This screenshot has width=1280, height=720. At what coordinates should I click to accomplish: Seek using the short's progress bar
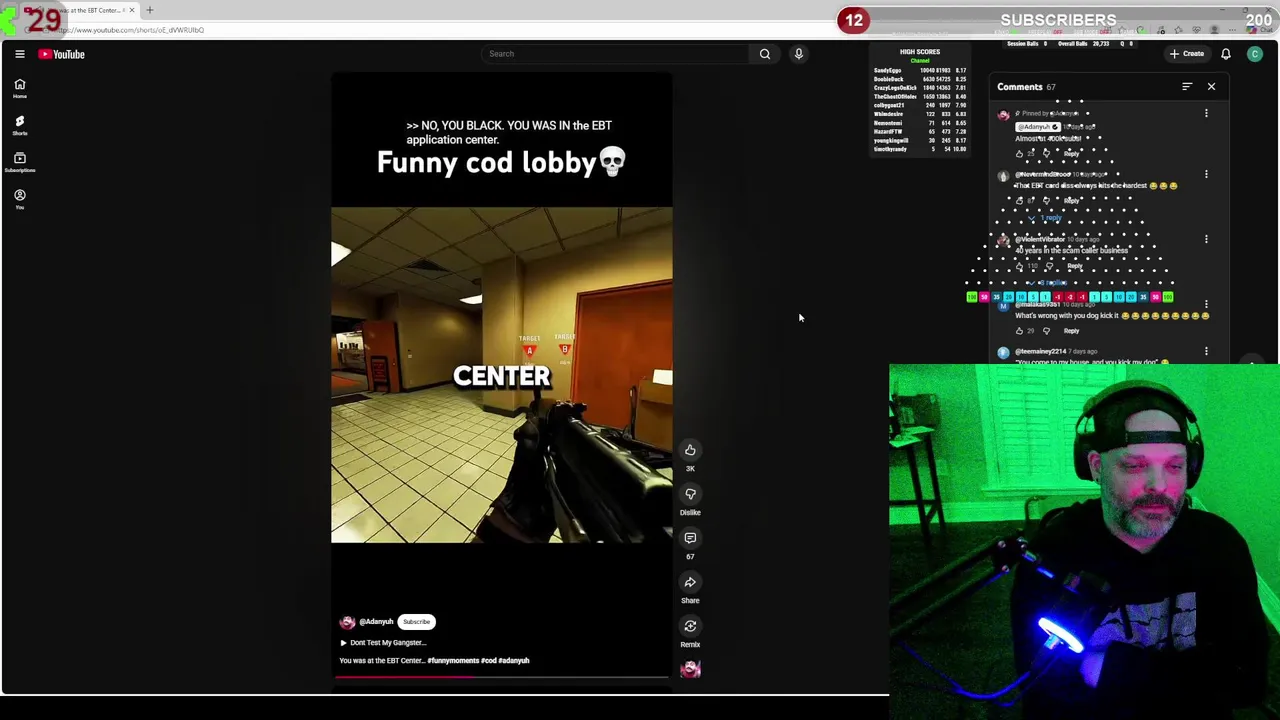tap(502, 677)
